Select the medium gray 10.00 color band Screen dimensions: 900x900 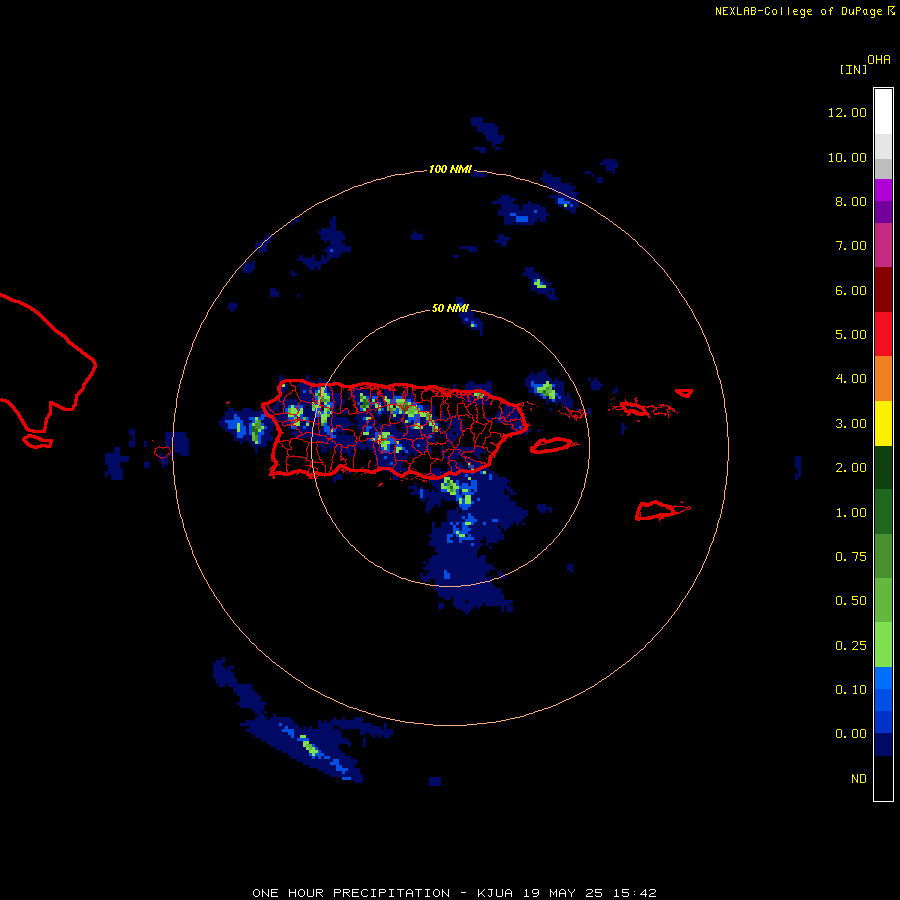(883, 168)
